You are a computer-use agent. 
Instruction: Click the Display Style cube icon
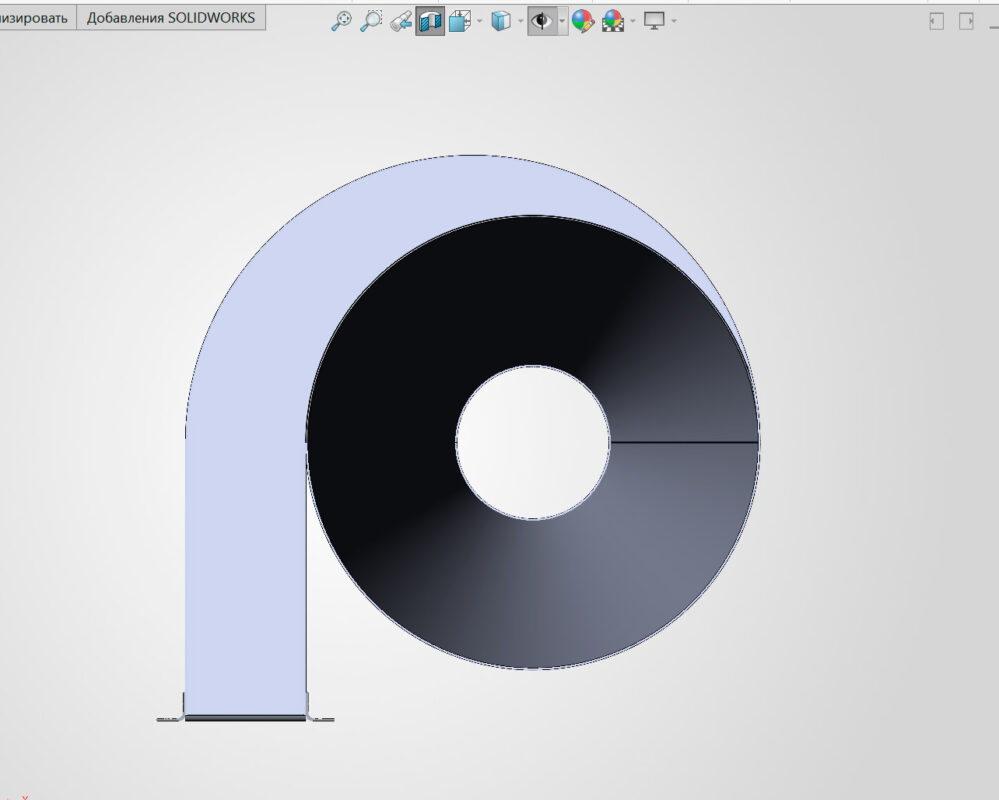[501, 21]
